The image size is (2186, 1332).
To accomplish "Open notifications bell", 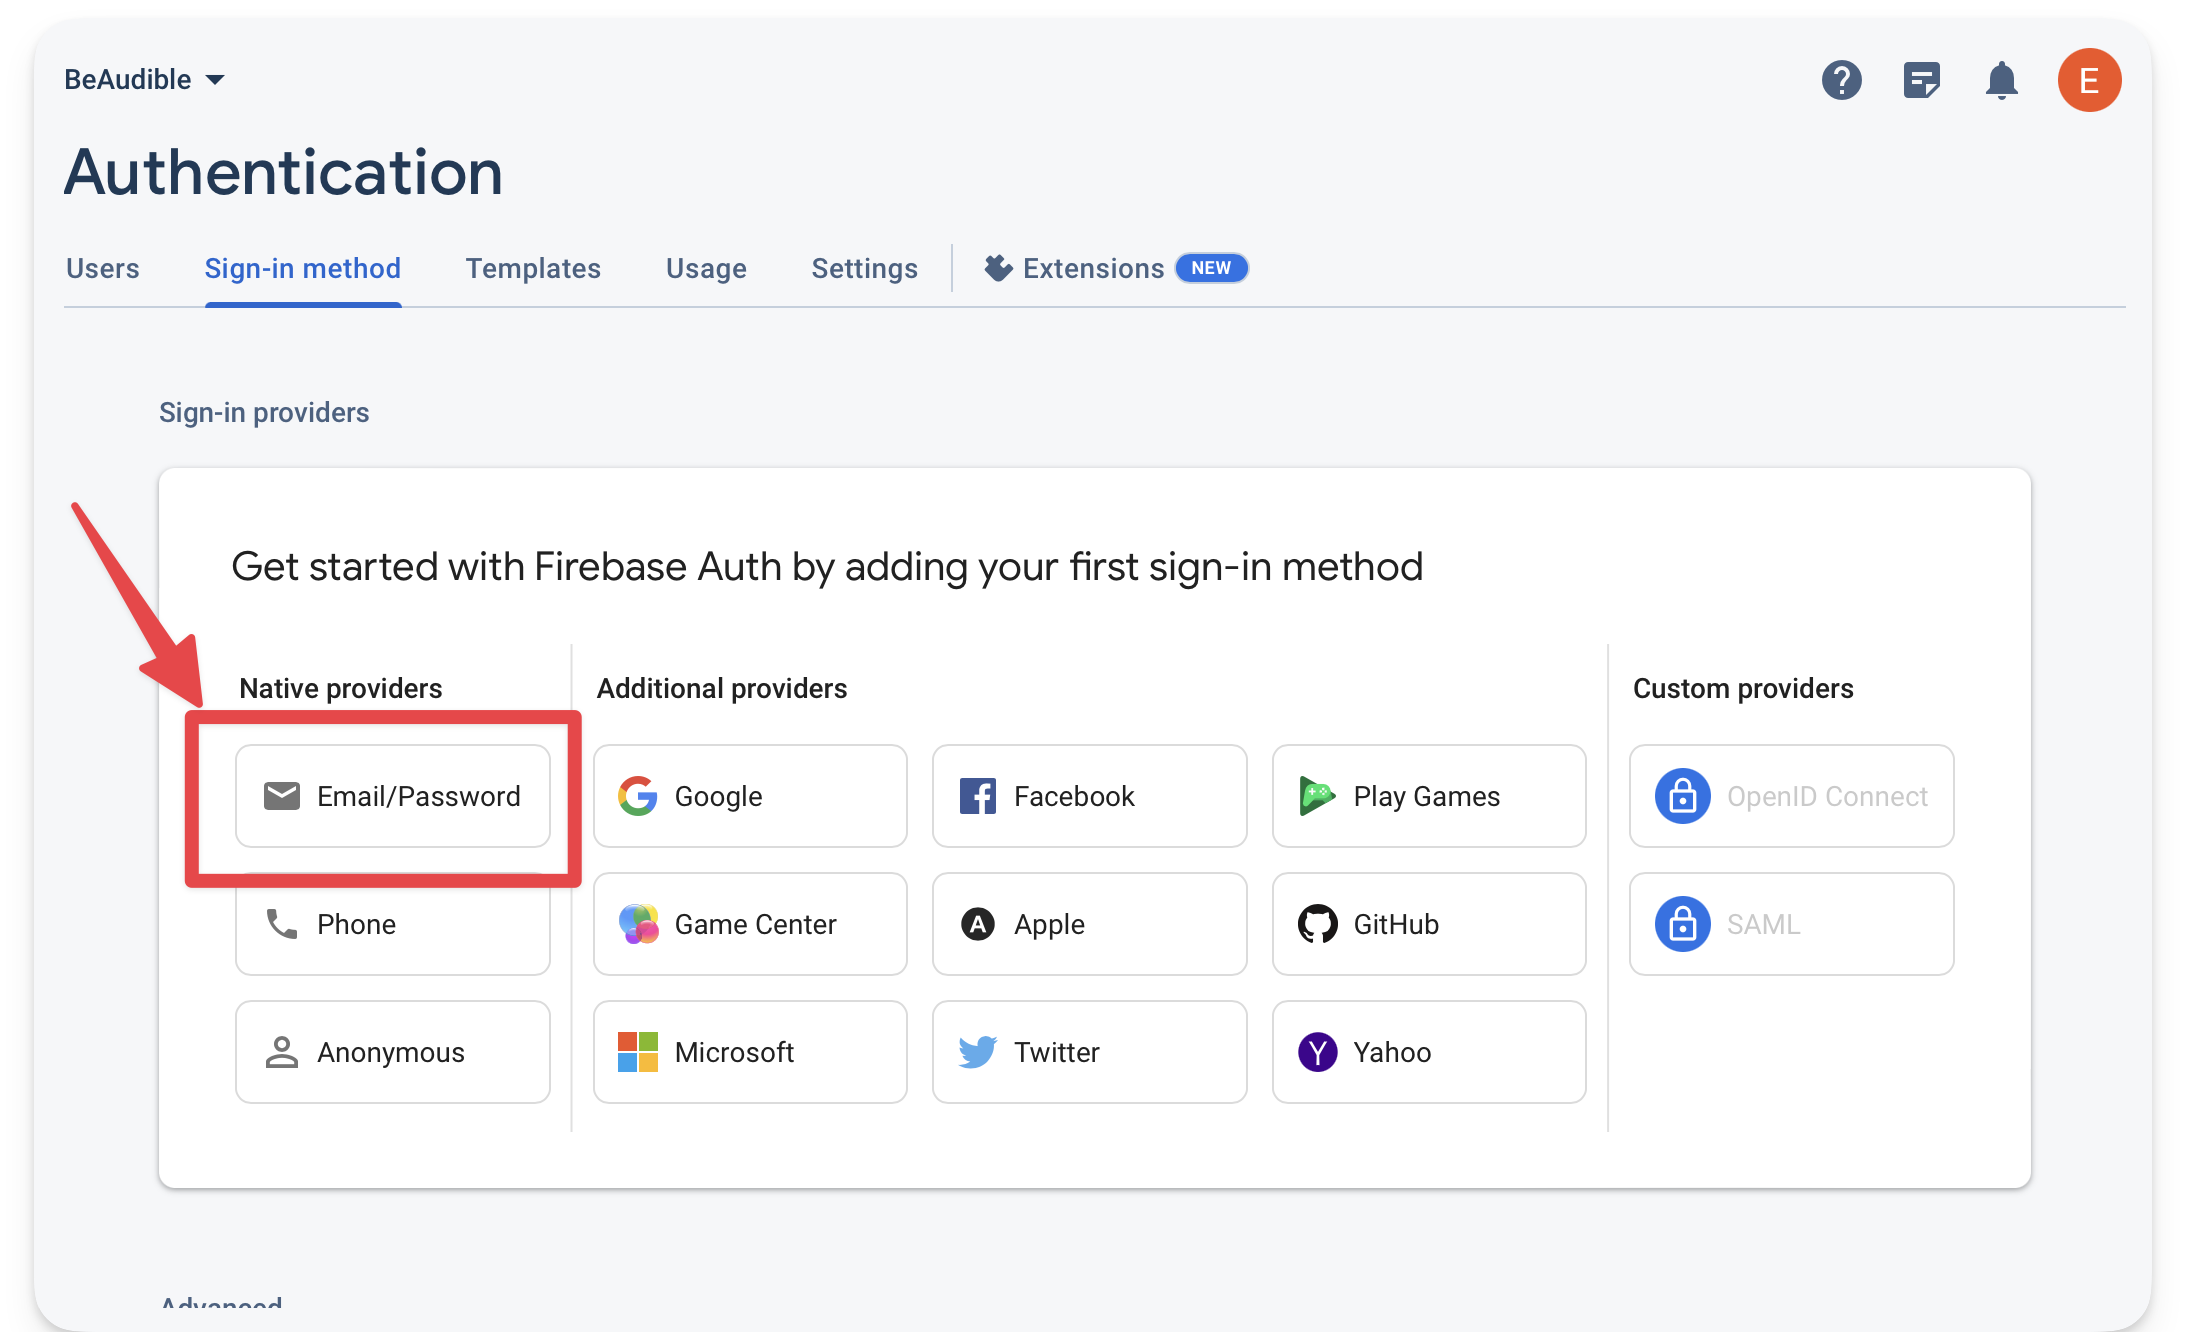I will pos(2001,80).
